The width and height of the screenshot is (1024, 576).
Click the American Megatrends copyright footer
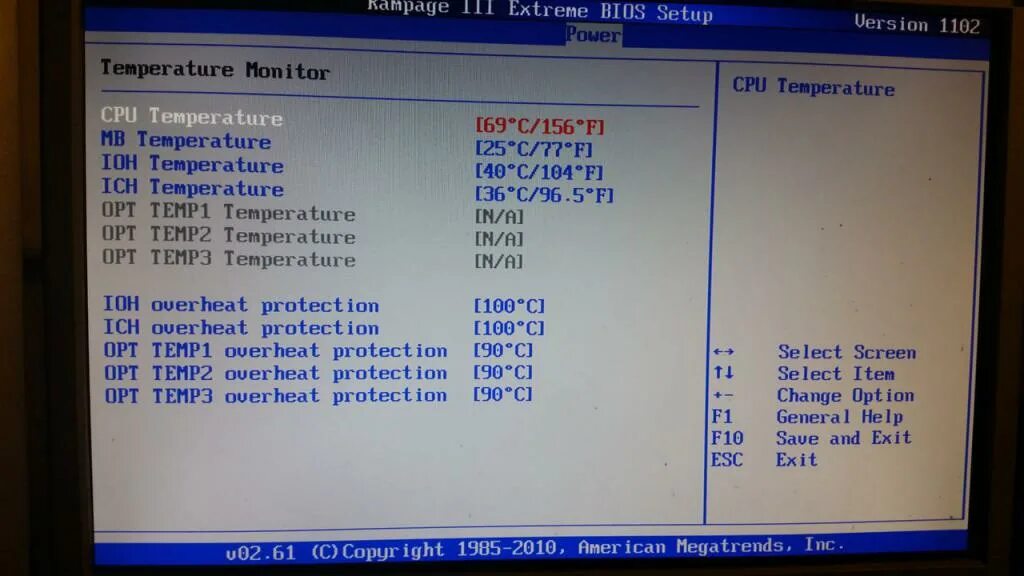click(x=535, y=549)
